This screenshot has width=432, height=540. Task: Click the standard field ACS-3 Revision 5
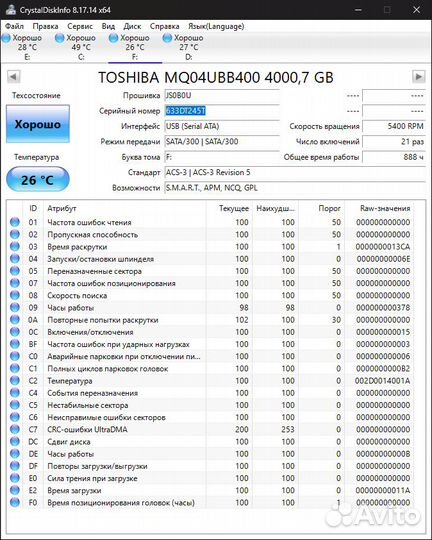295,173
